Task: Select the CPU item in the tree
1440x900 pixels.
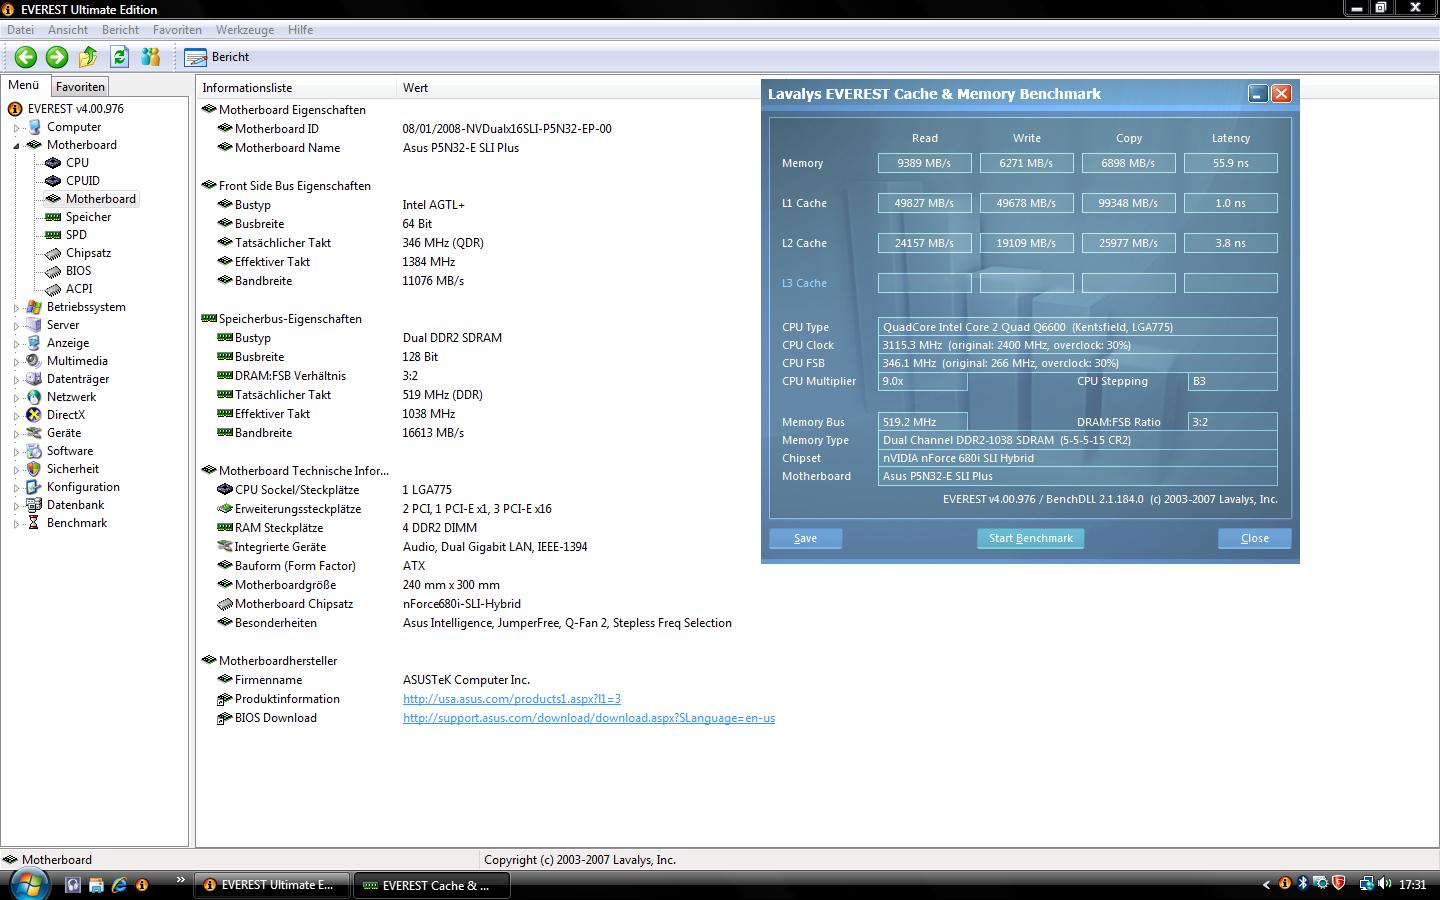Action: (77, 163)
